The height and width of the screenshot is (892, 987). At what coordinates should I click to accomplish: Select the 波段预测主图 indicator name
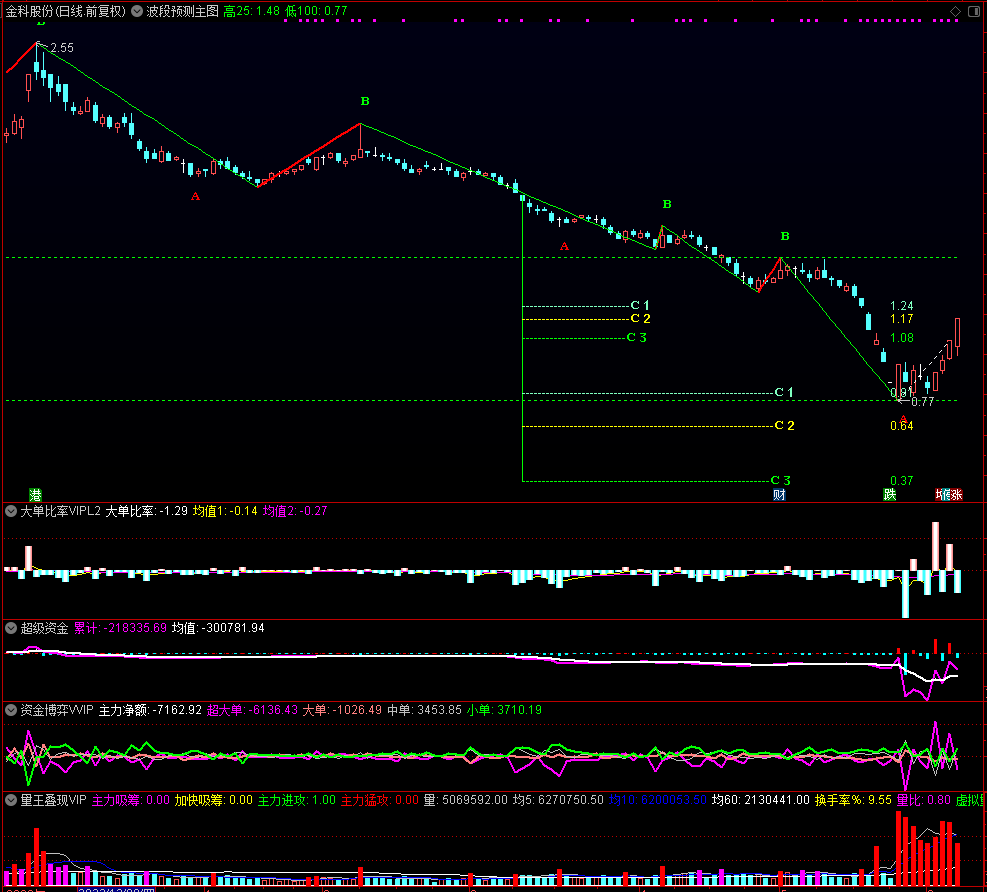[183, 11]
